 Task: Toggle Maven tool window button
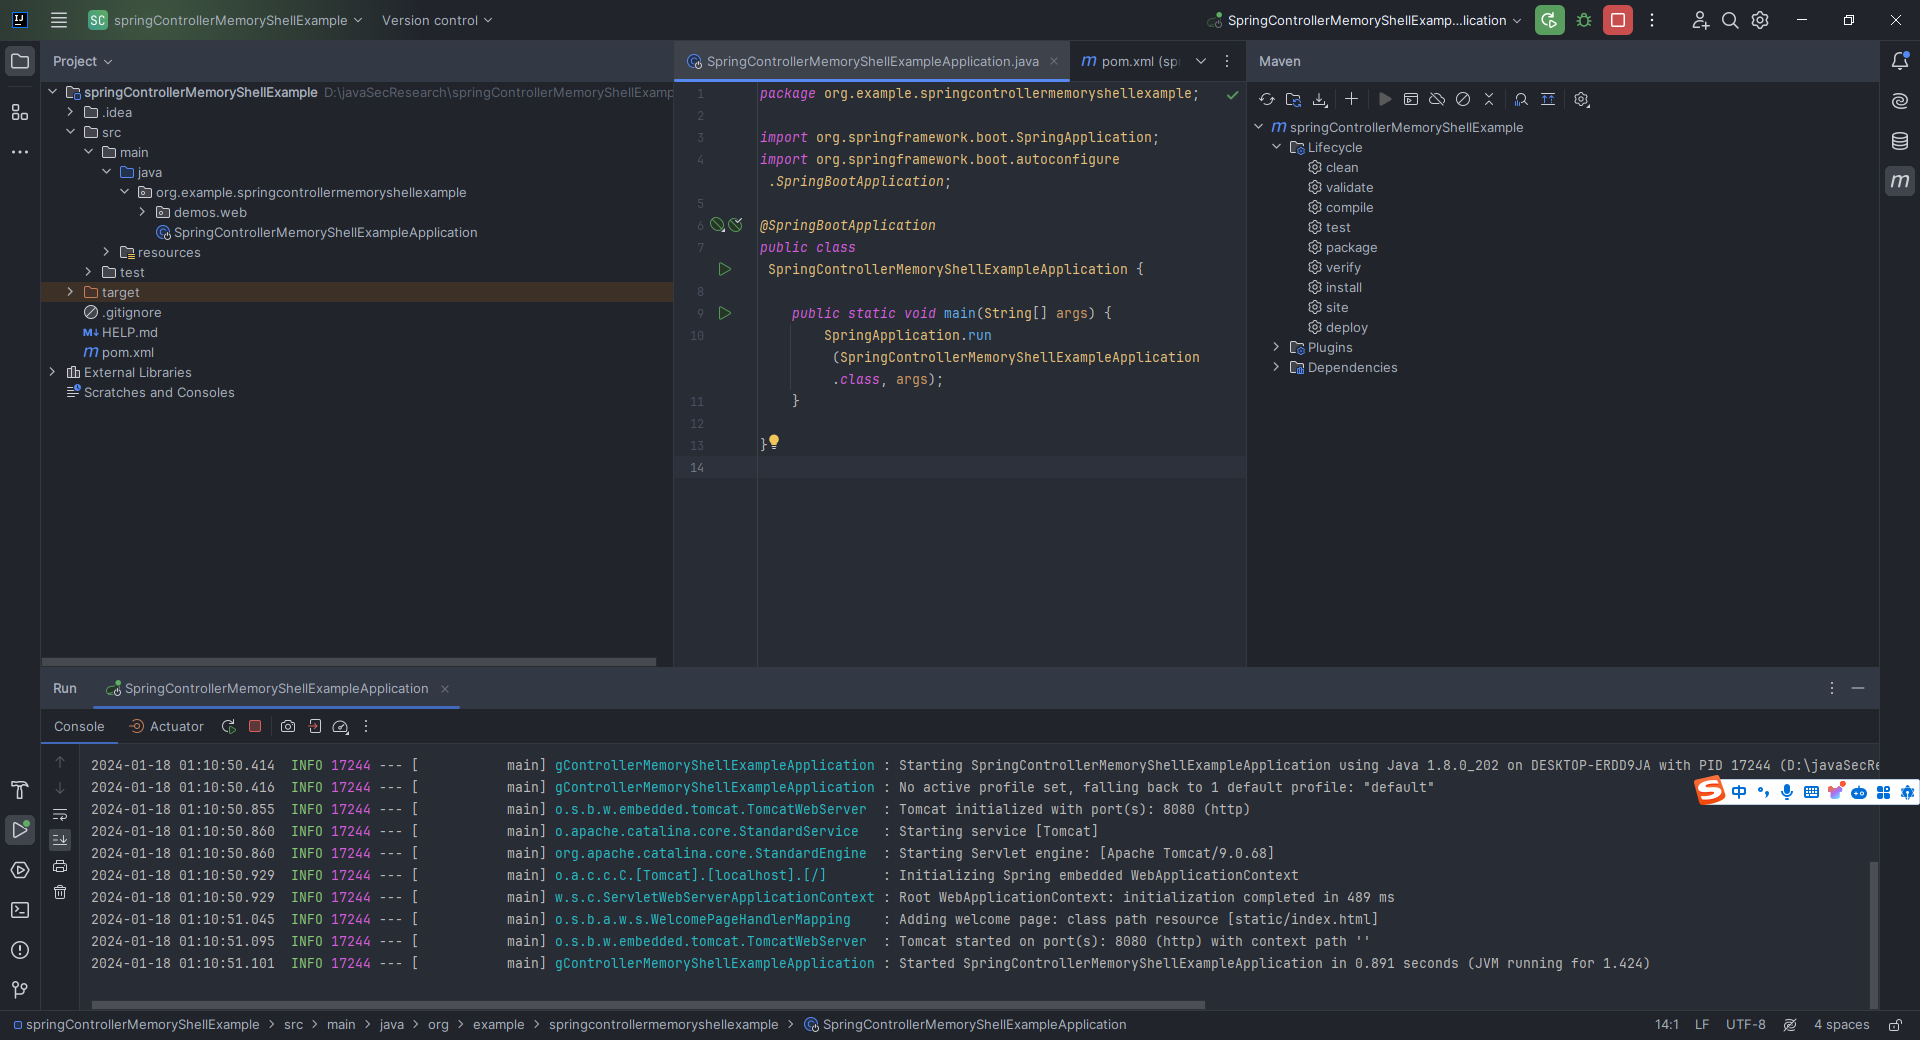(1900, 181)
